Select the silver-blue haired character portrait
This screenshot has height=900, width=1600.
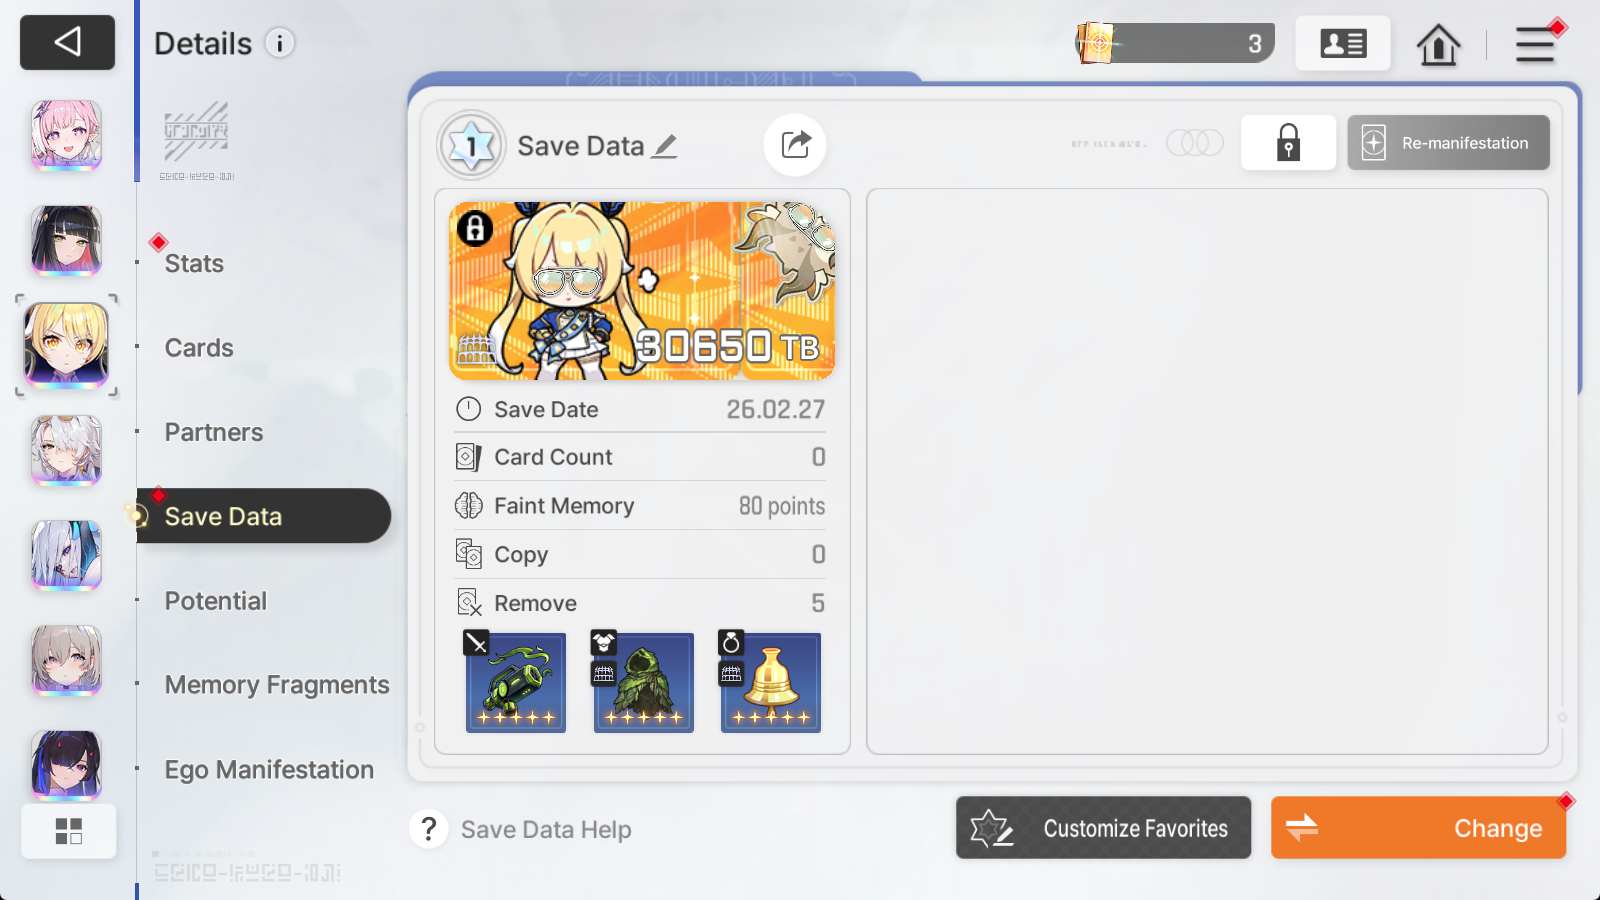[x=66, y=555]
